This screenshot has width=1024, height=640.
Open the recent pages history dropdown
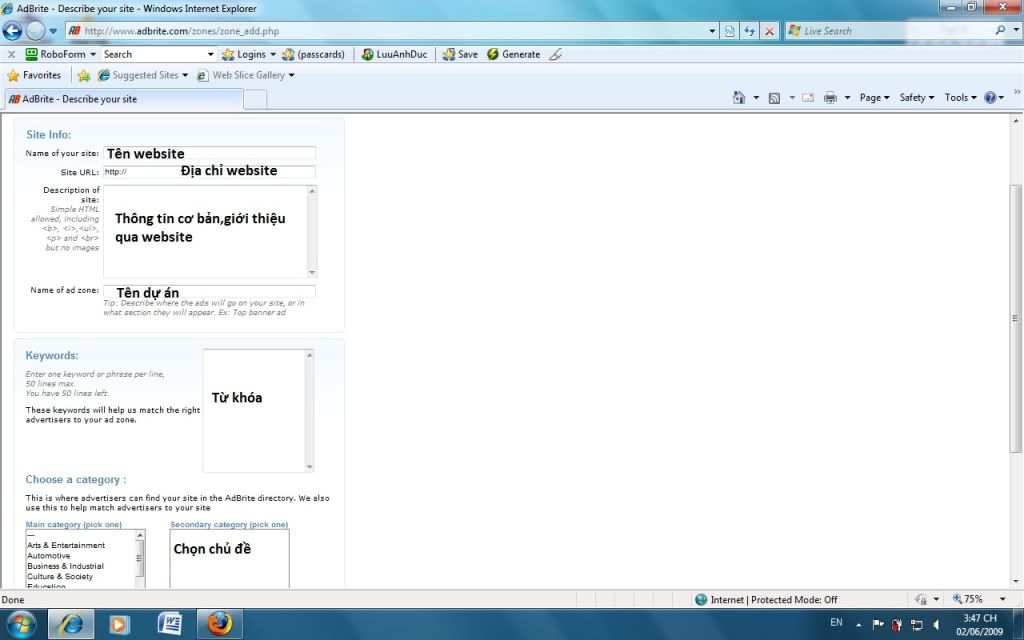click(x=53, y=31)
